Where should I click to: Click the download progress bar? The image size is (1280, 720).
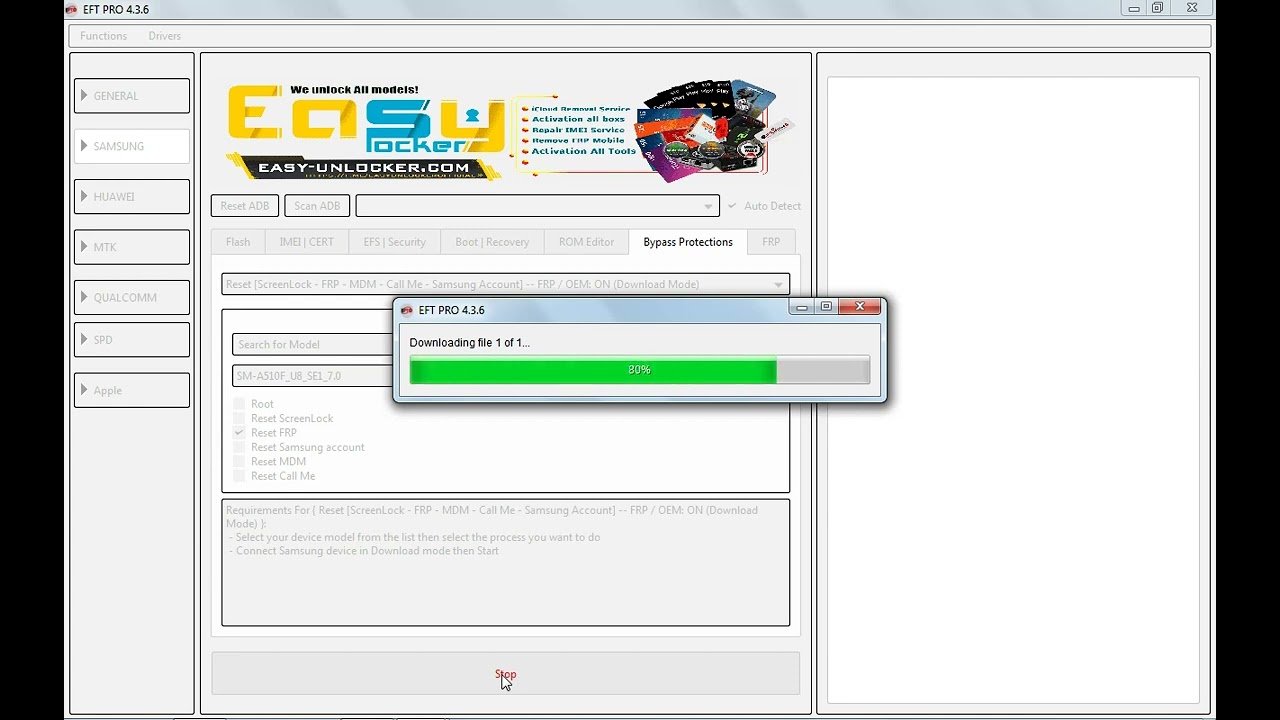639,370
